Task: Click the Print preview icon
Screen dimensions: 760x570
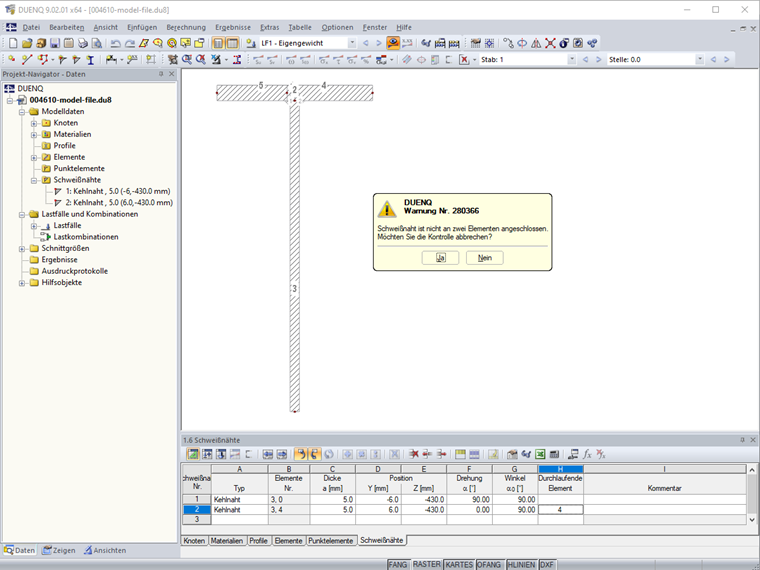Action: click(97, 43)
